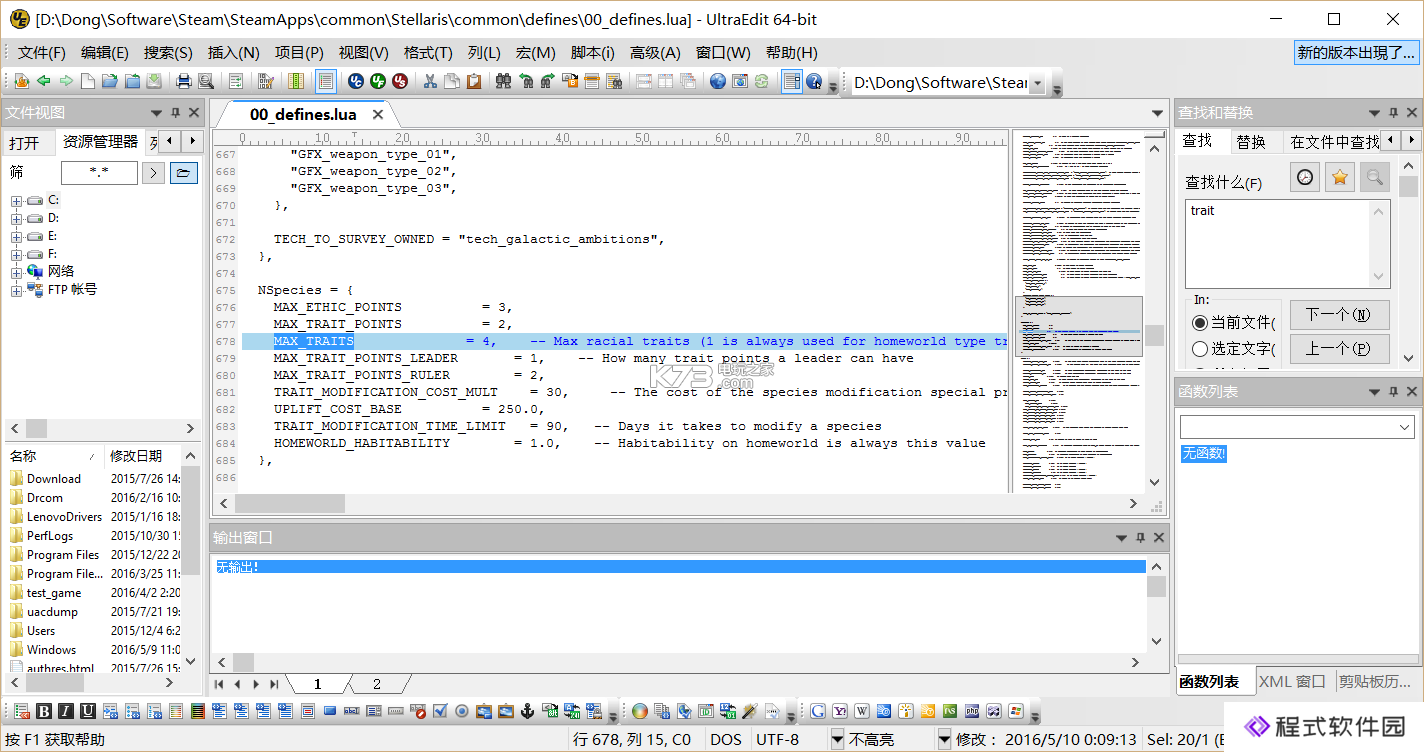
Task: Click the folder browse icon beside the filter field
Action: [x=184, y=173]
